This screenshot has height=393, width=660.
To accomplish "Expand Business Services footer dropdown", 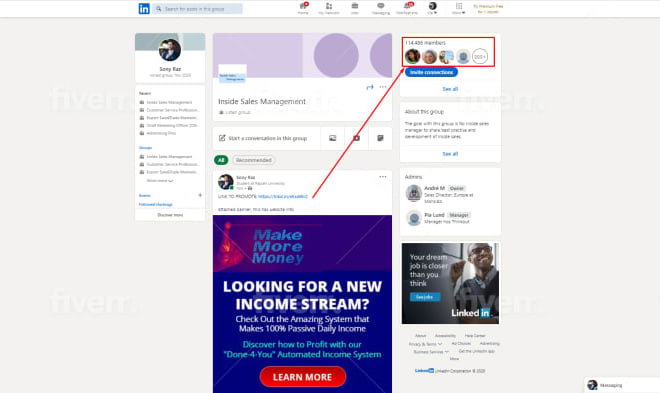I will 431,352.
